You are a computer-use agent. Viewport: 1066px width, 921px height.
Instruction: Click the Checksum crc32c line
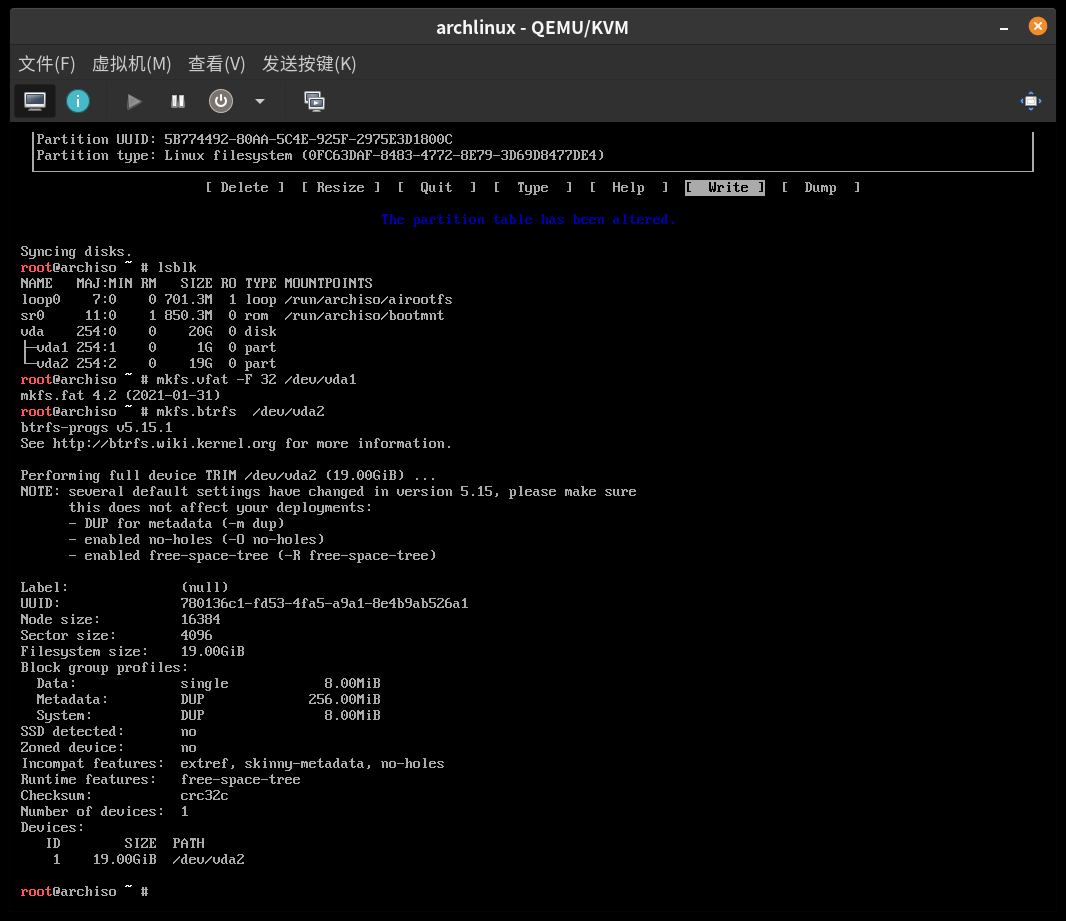(124, 795)
